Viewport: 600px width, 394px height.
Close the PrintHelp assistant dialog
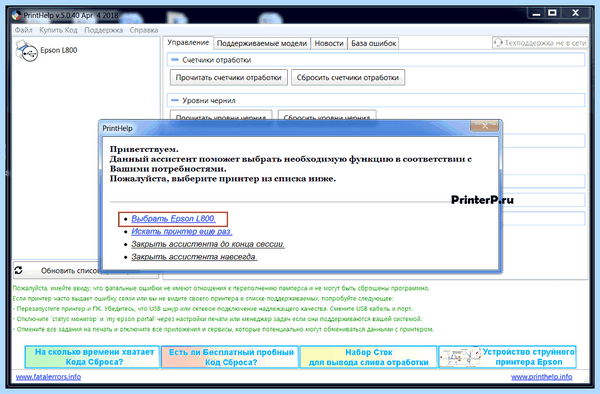(x=484, y=125)
